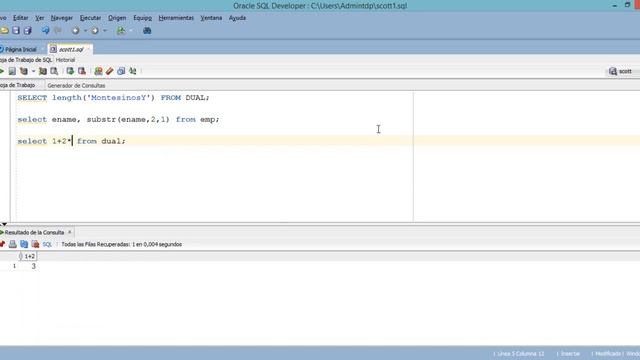Select the Hoja de Trabajo de SQL tab
The image size is (640, 360).
pyautogui.click(x=26, y=60)
